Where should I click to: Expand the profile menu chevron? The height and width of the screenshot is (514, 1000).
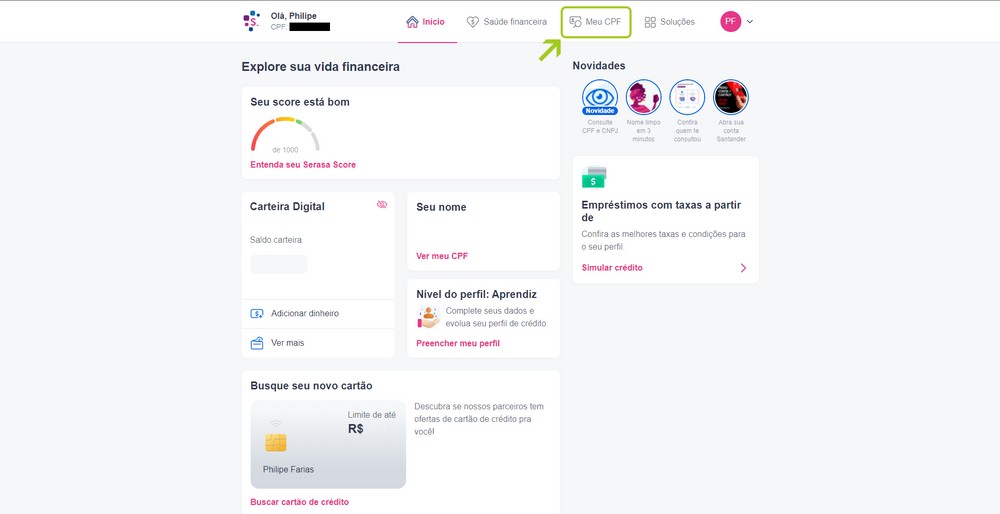point(750,22)
